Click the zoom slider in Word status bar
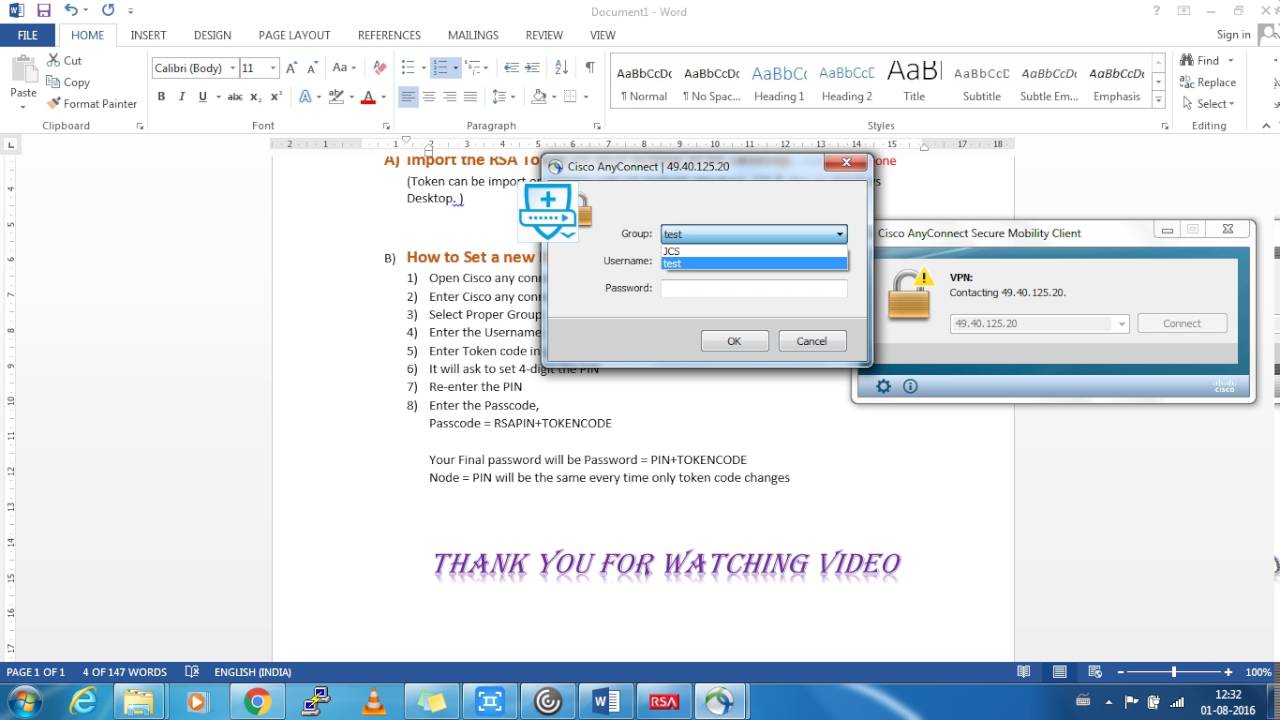 1173,672
